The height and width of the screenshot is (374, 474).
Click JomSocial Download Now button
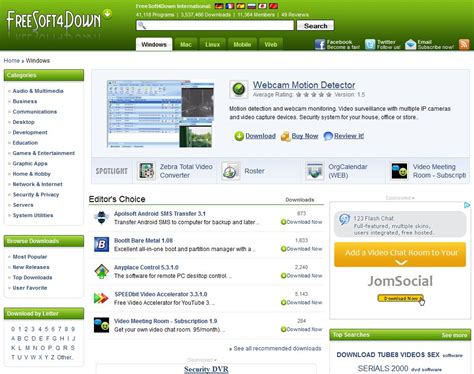400,298
